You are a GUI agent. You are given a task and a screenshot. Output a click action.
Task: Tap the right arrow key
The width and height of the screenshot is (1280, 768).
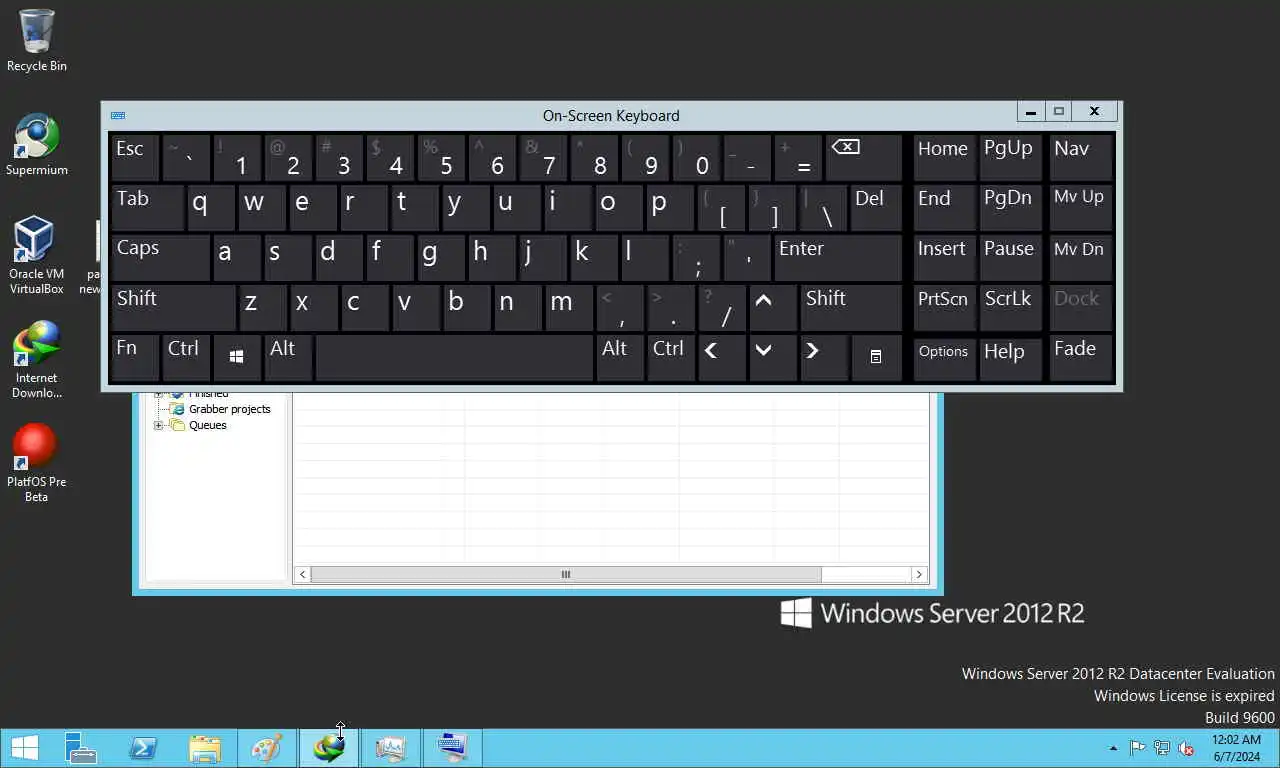[824, 358]
